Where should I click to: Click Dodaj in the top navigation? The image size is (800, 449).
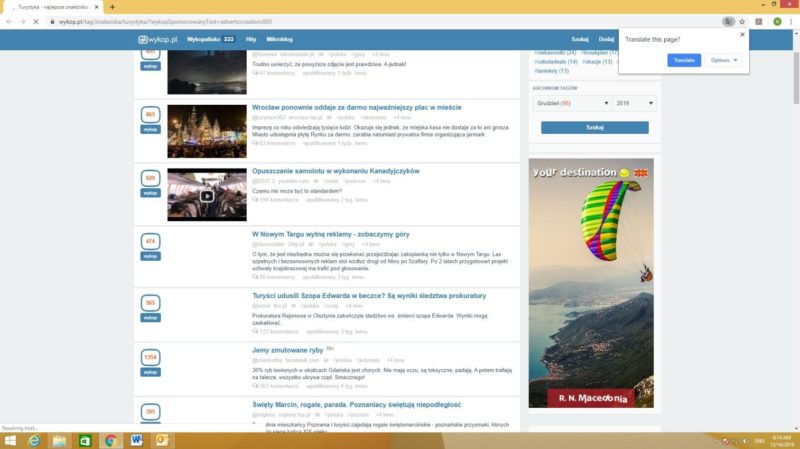(x=606, y=39)
